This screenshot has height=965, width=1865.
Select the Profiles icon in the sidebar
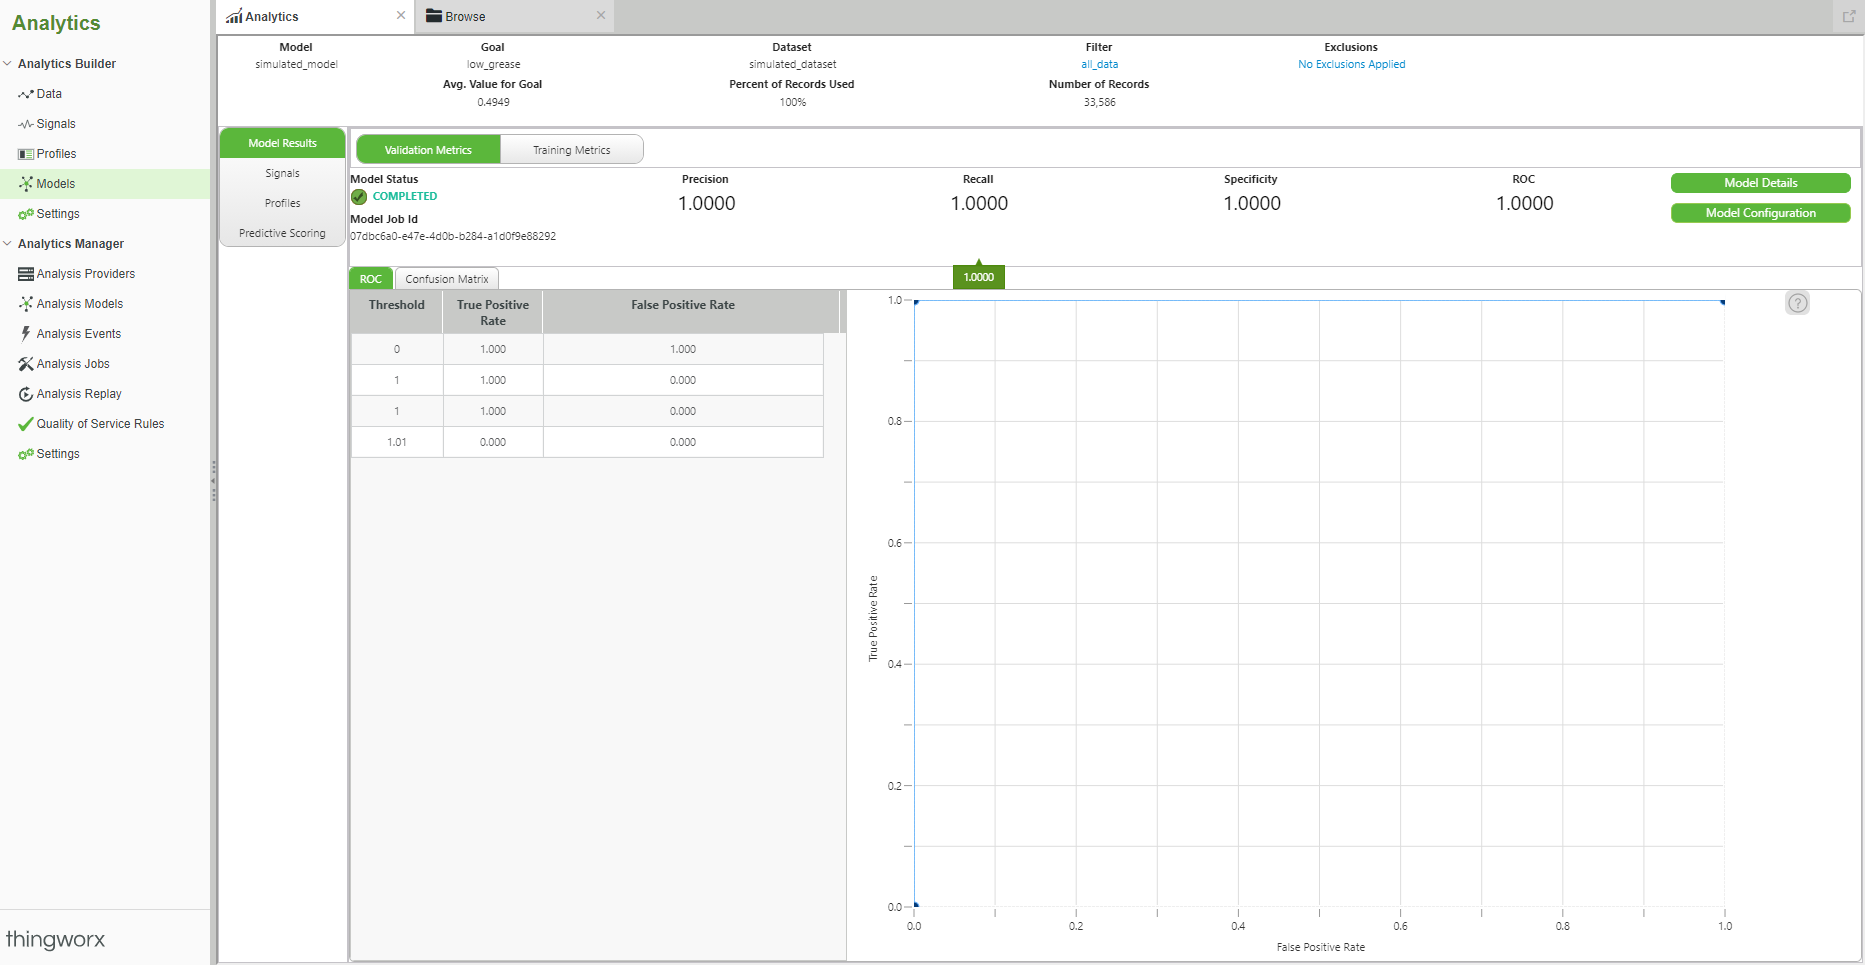tap(27, 153)
